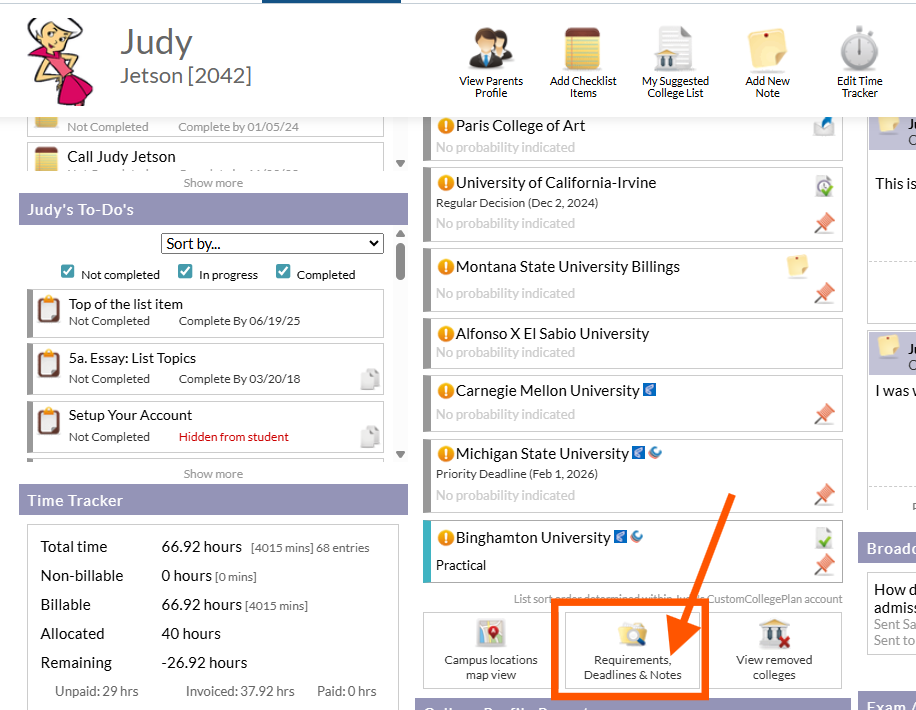Click document icon on Setup Your Account

[x=370, y=437]
